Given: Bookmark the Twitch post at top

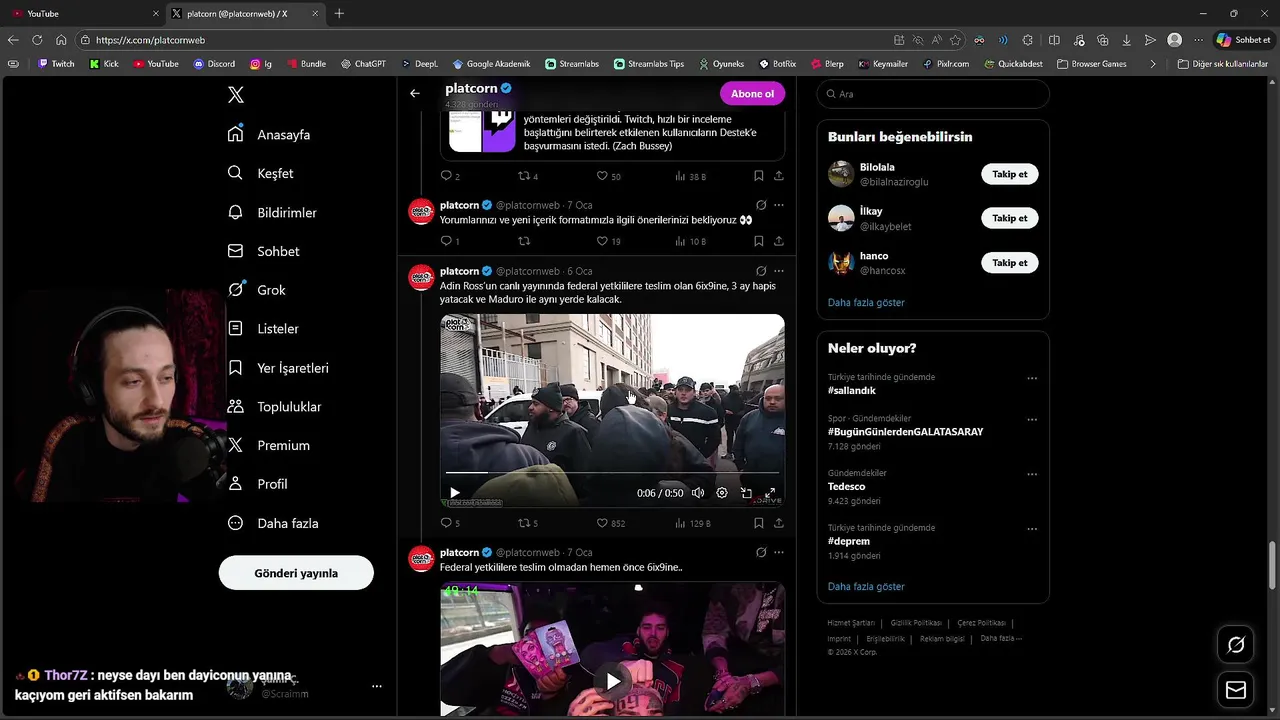Looking at the screenshot, I should [x=758, y=176].
